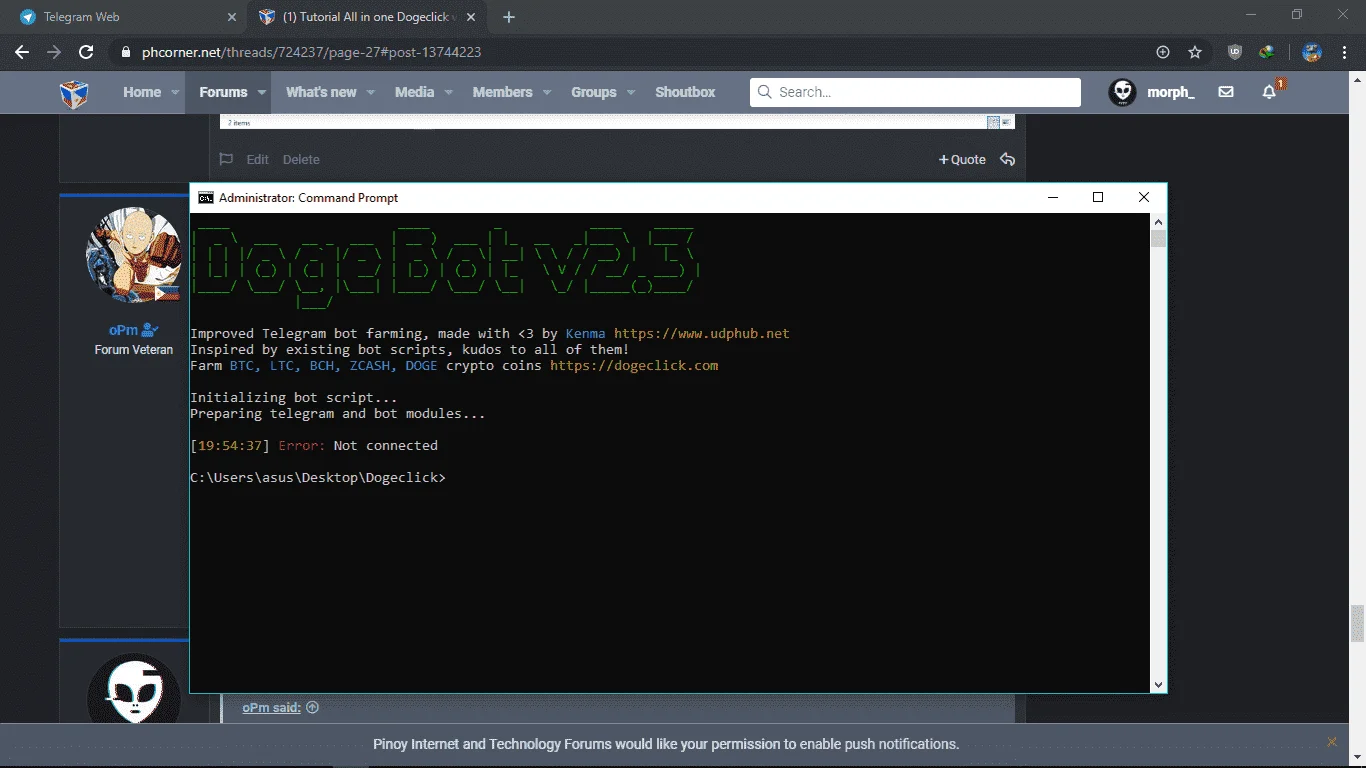The width and height of the screenshot is (1366, 768).
Task: Close the Telegram Web tab
Action: (232, 17)
